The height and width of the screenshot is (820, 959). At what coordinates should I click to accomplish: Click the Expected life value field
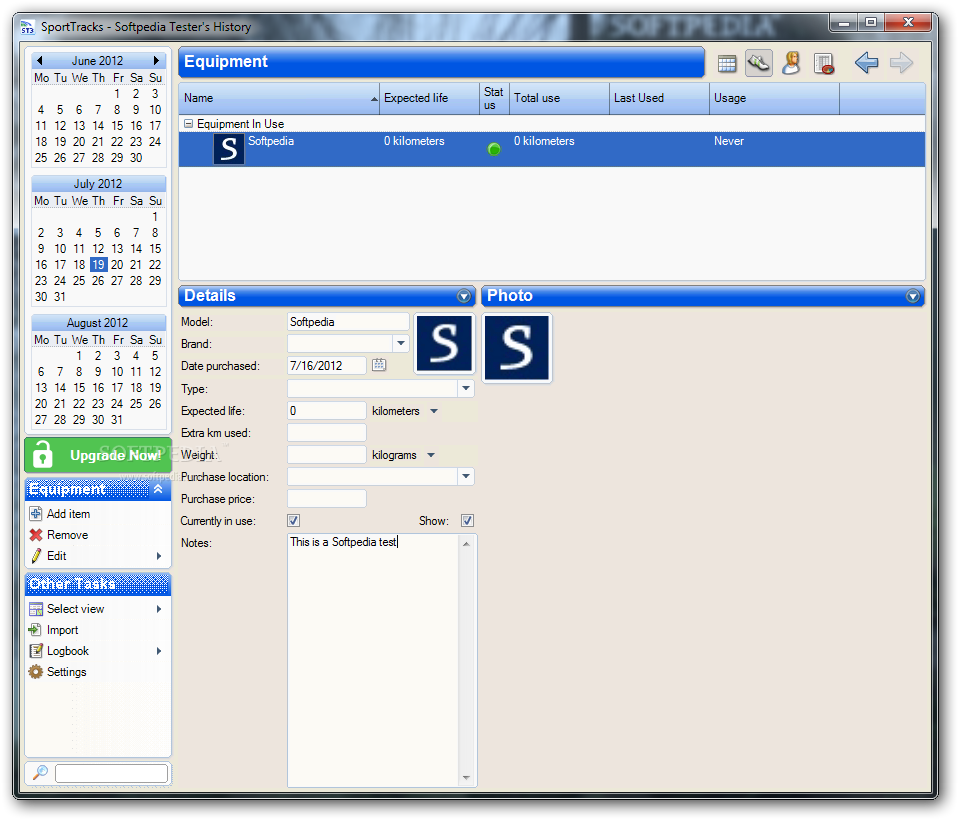(327, 411)
